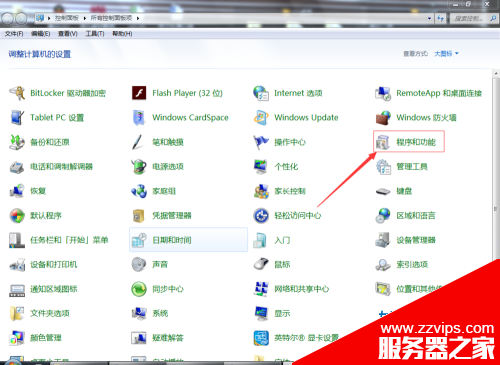
Task: Open 同步中心 green icon
Action: (139, 289)
